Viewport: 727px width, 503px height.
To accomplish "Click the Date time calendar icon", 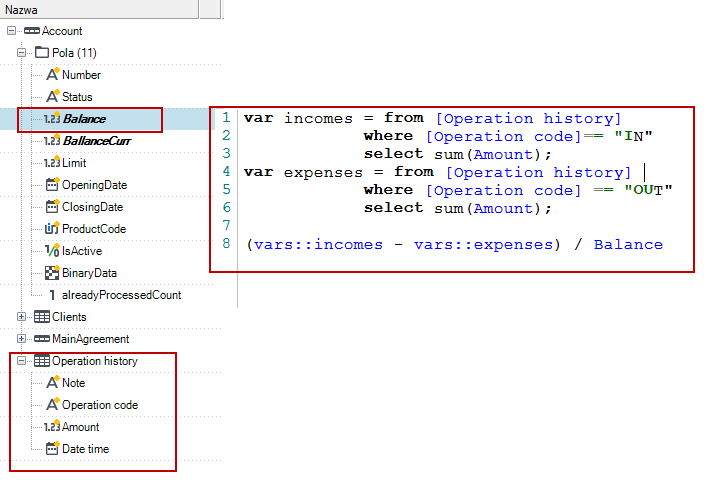I will click(x=52, y=448).
